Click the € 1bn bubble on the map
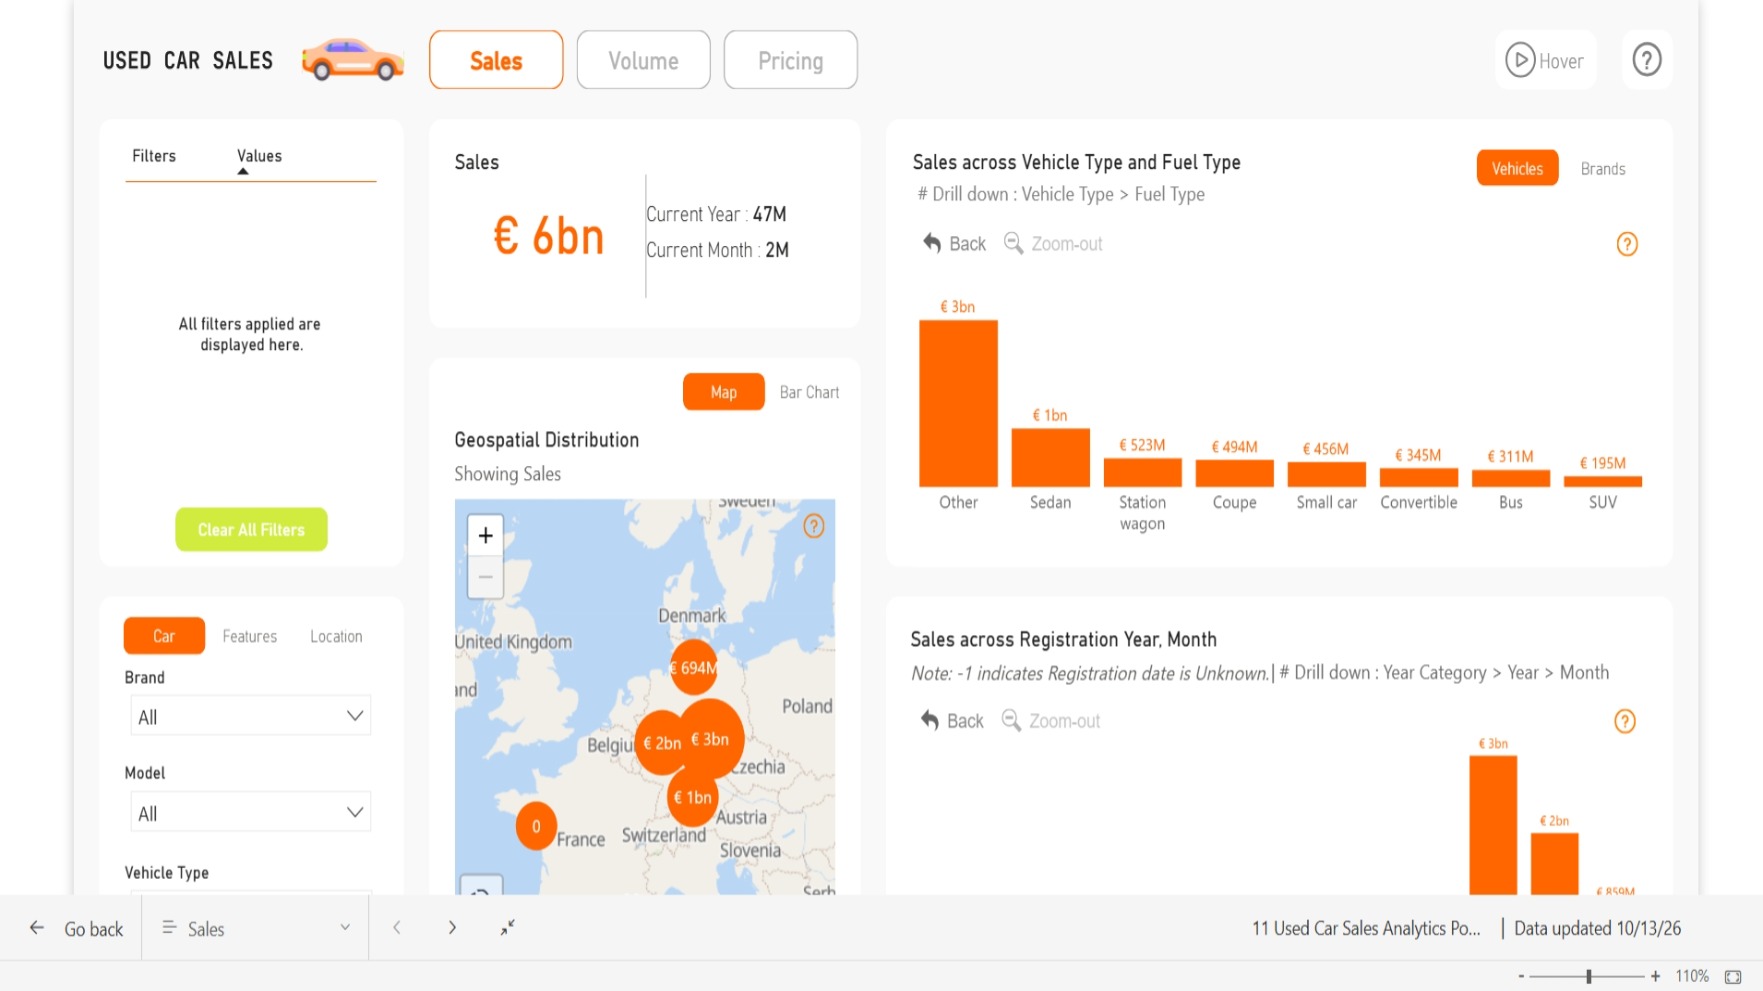Viewport: 1763px width, 991px height. click(692, 797)
